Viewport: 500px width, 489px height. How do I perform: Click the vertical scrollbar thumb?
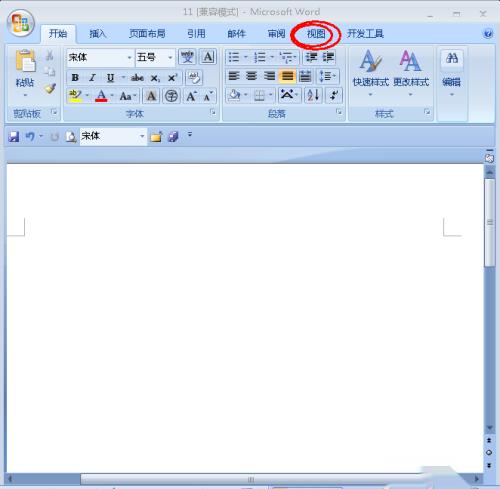tap(490, 222)
